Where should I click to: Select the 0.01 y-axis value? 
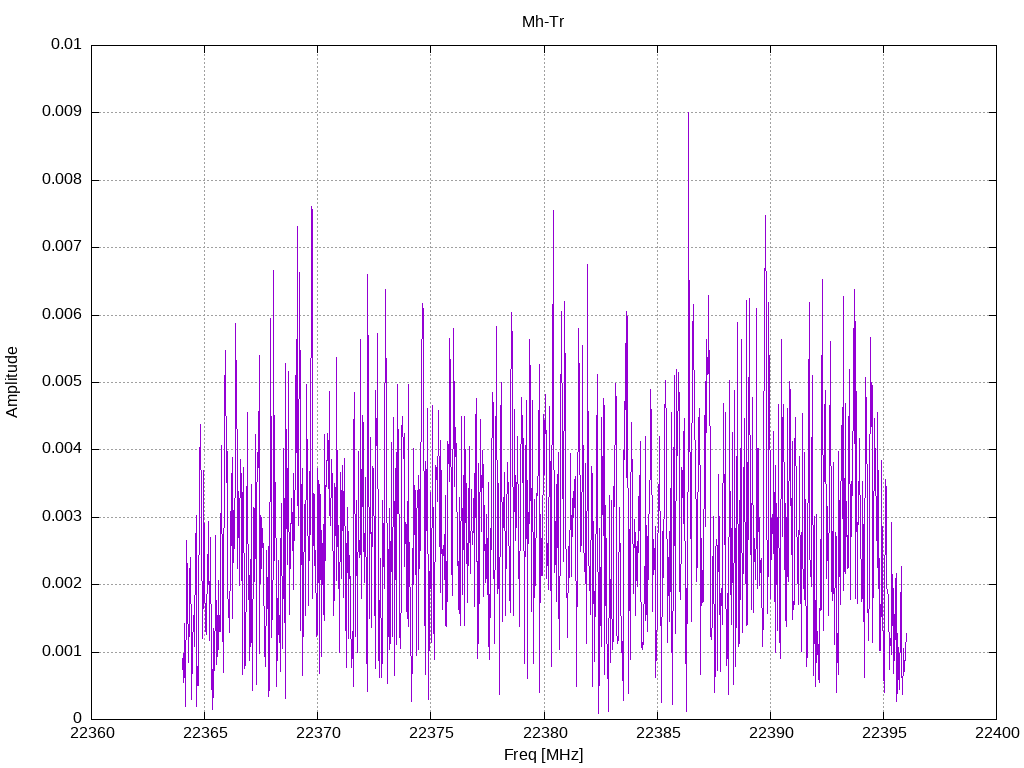[x=67, y=44]
